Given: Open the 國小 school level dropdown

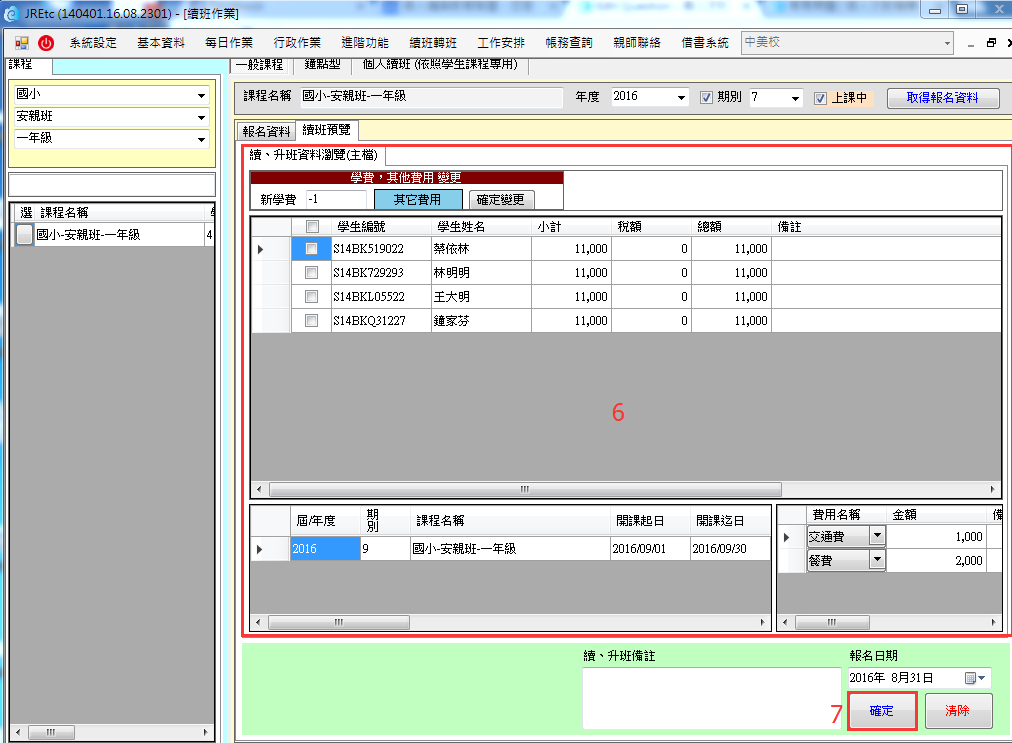Looking at the screenshot, I should pos(201,95).
